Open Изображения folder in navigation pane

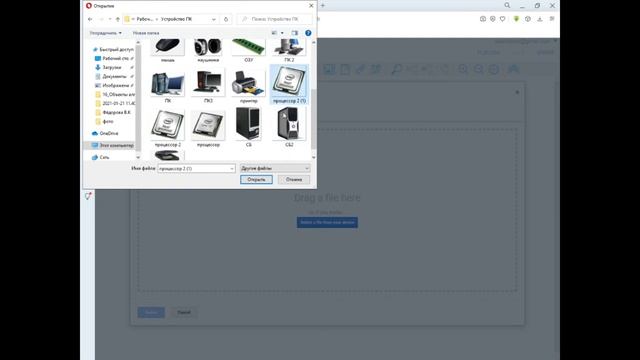pyautogui.click(x=114, y=85)
